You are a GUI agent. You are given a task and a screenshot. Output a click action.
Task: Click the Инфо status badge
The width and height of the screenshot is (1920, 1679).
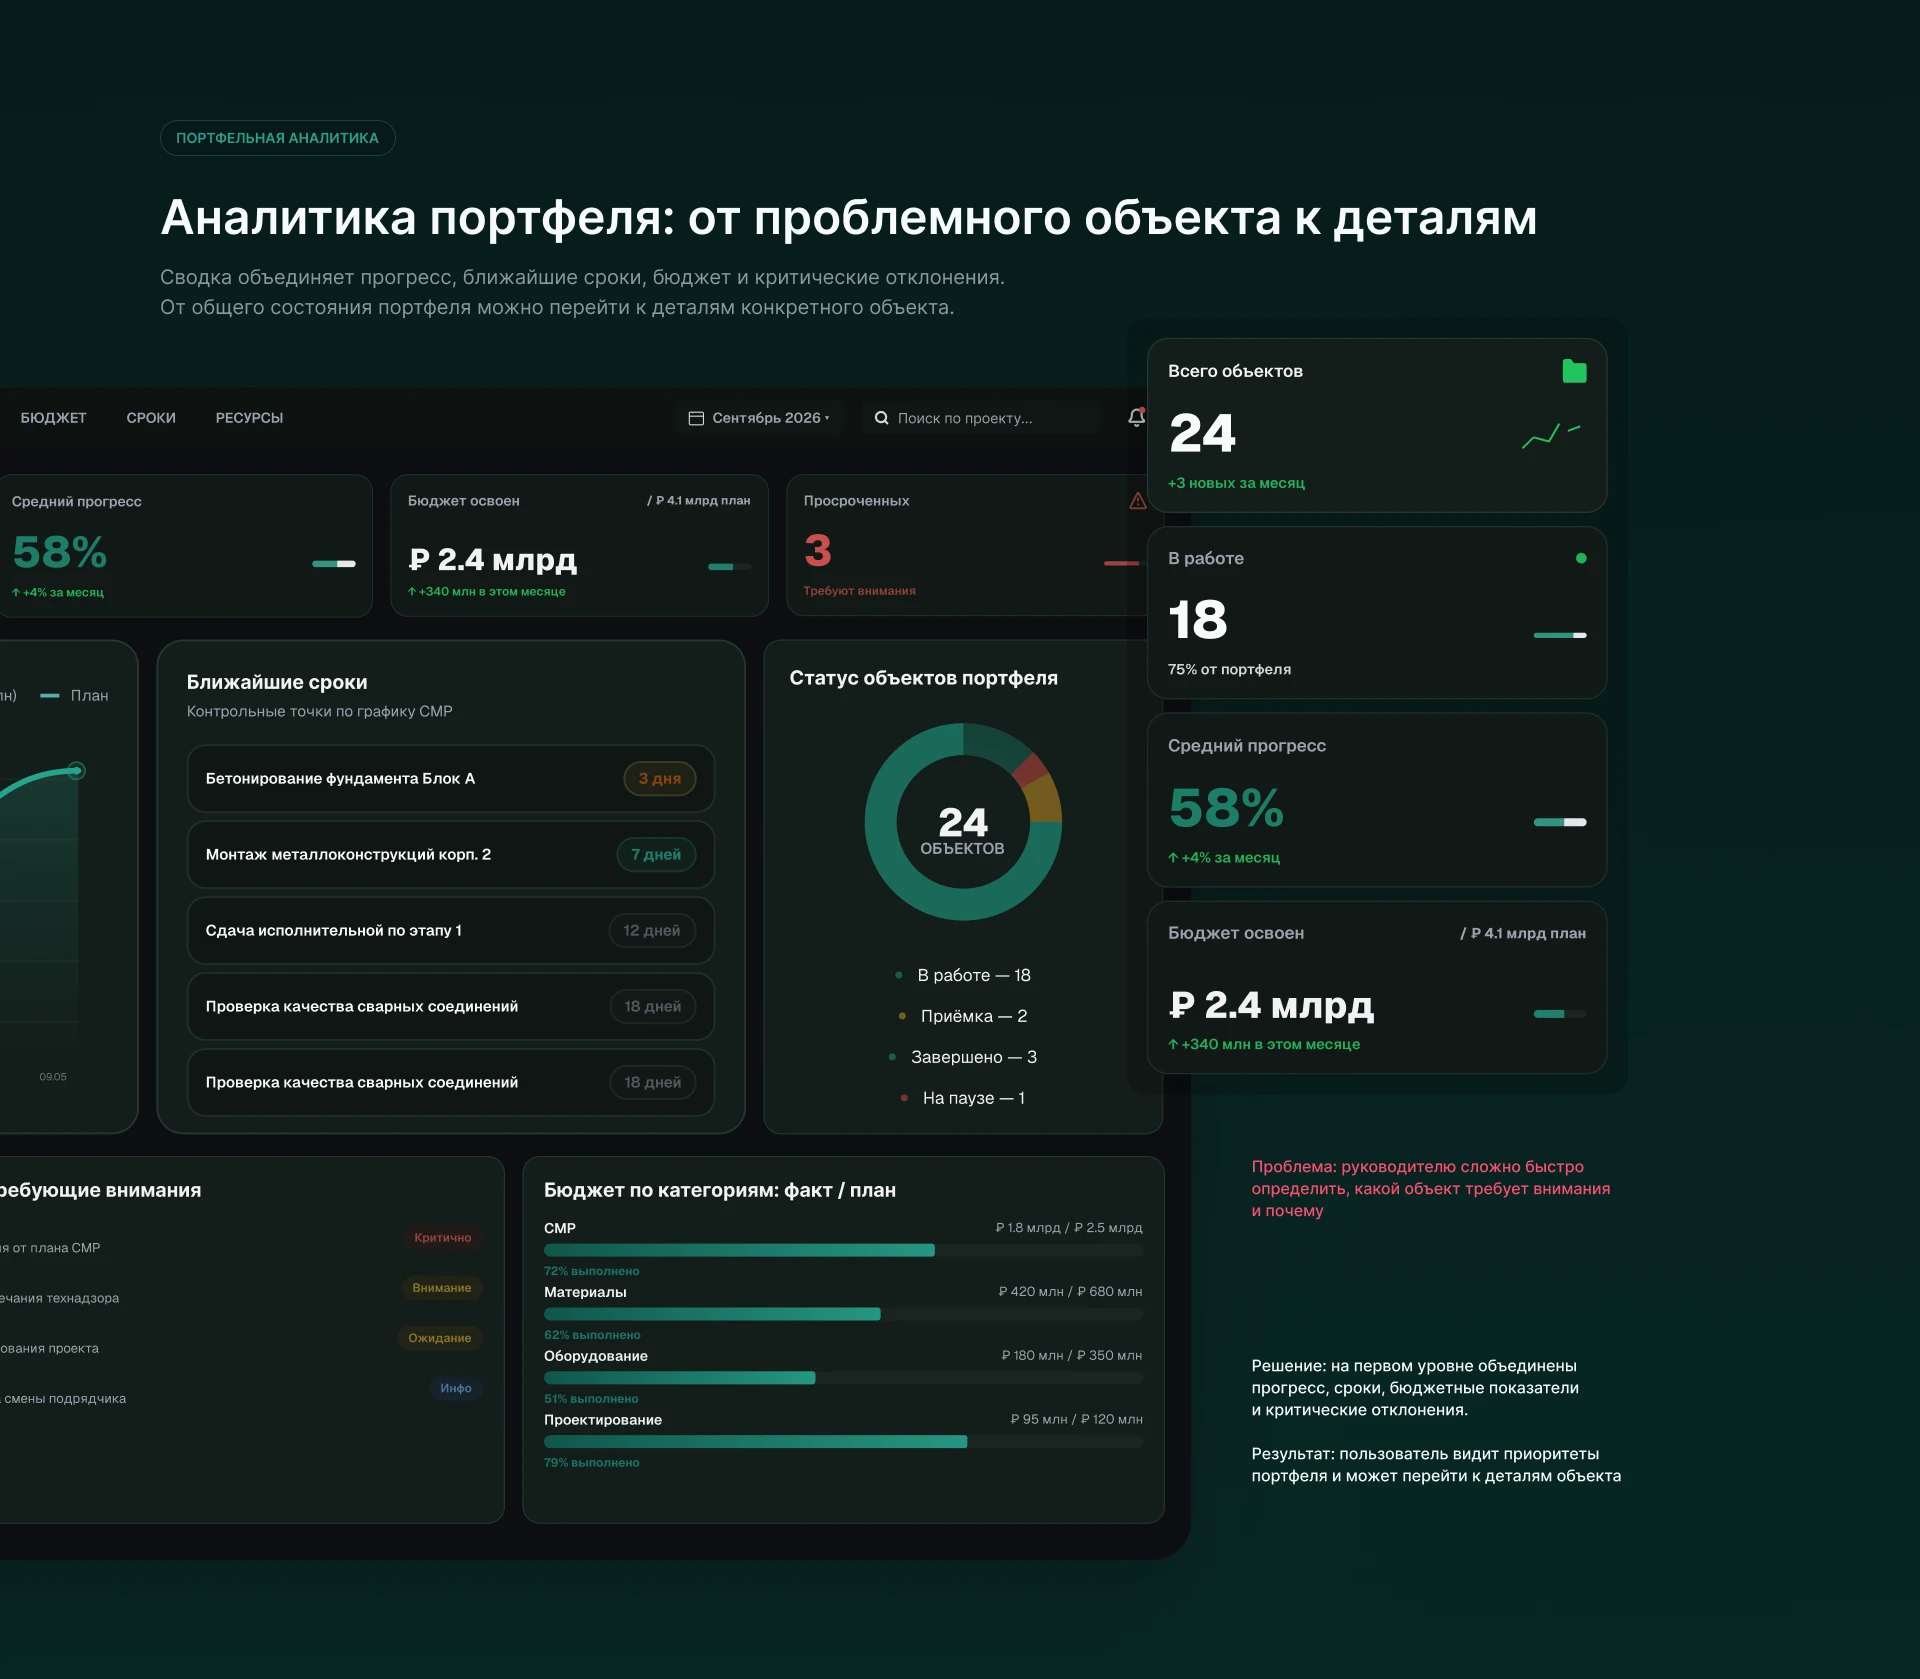455,1388
